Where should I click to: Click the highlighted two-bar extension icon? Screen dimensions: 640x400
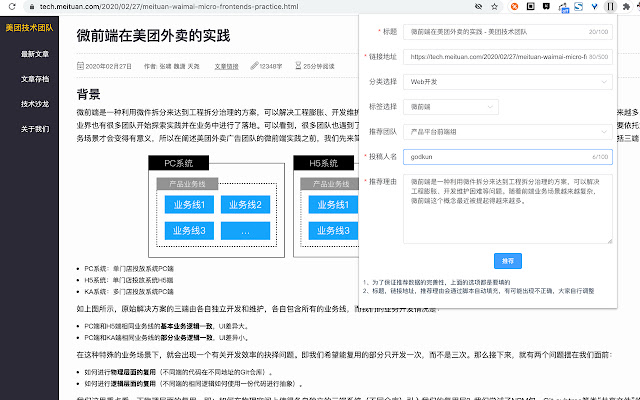point(611,7)
